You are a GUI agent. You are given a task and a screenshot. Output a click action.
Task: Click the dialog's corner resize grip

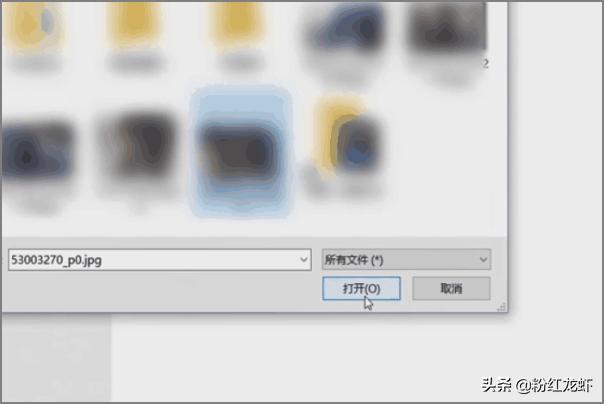[x=501, y=307]
